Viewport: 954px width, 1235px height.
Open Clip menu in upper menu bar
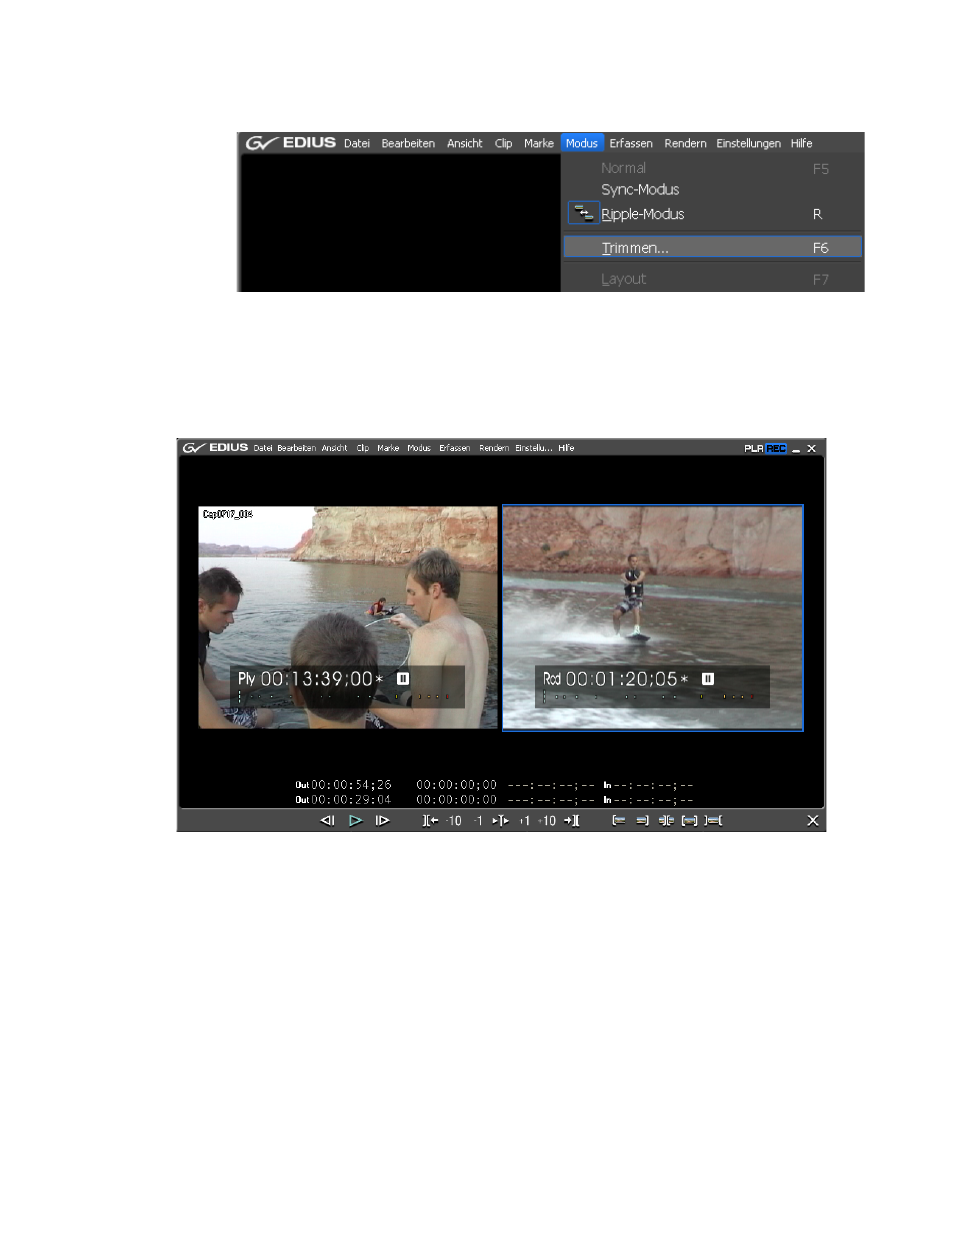[503, 143]
